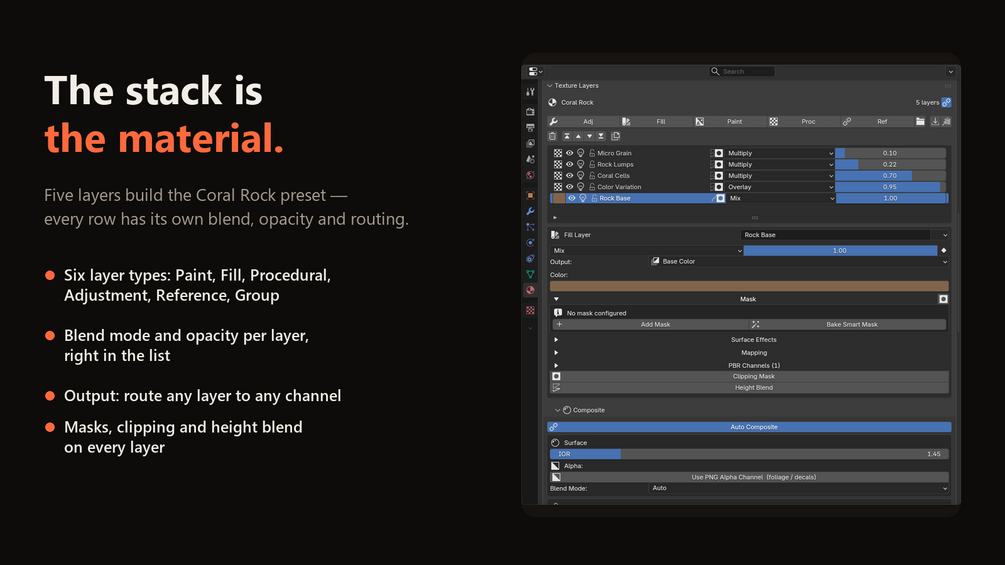1005x565 pixels.
Task: Hide the Coral Cells layer
Action: coord(569,176)
